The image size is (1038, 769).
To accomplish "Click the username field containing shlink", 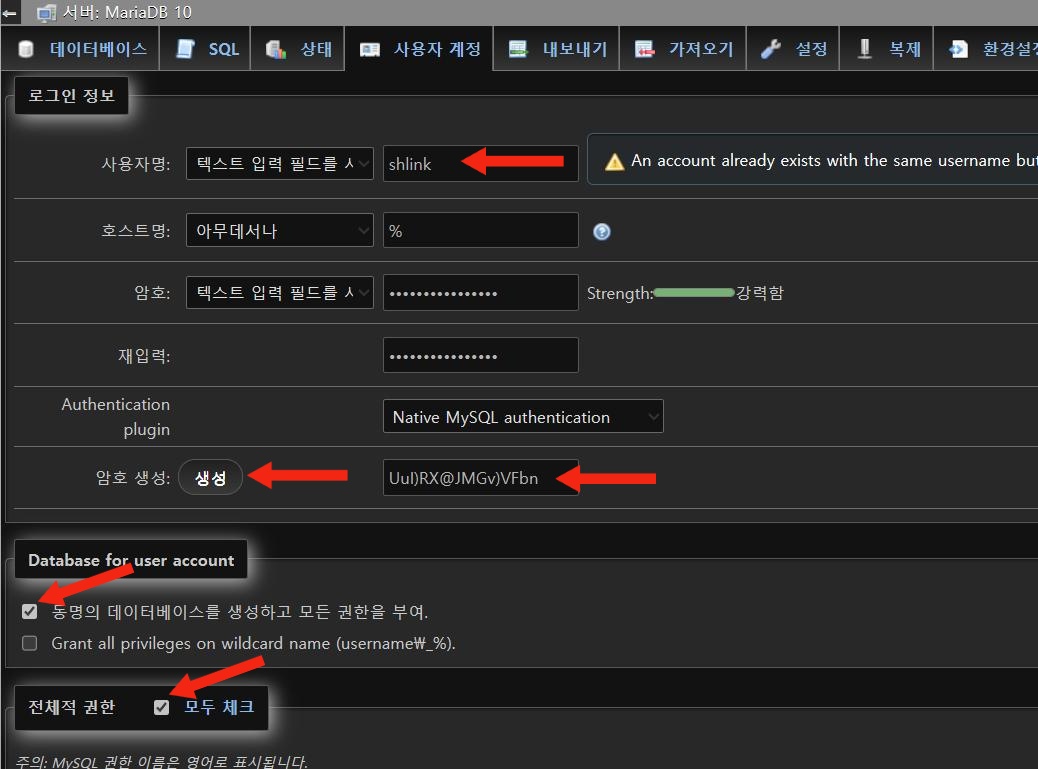I will [x=480, y=163].
